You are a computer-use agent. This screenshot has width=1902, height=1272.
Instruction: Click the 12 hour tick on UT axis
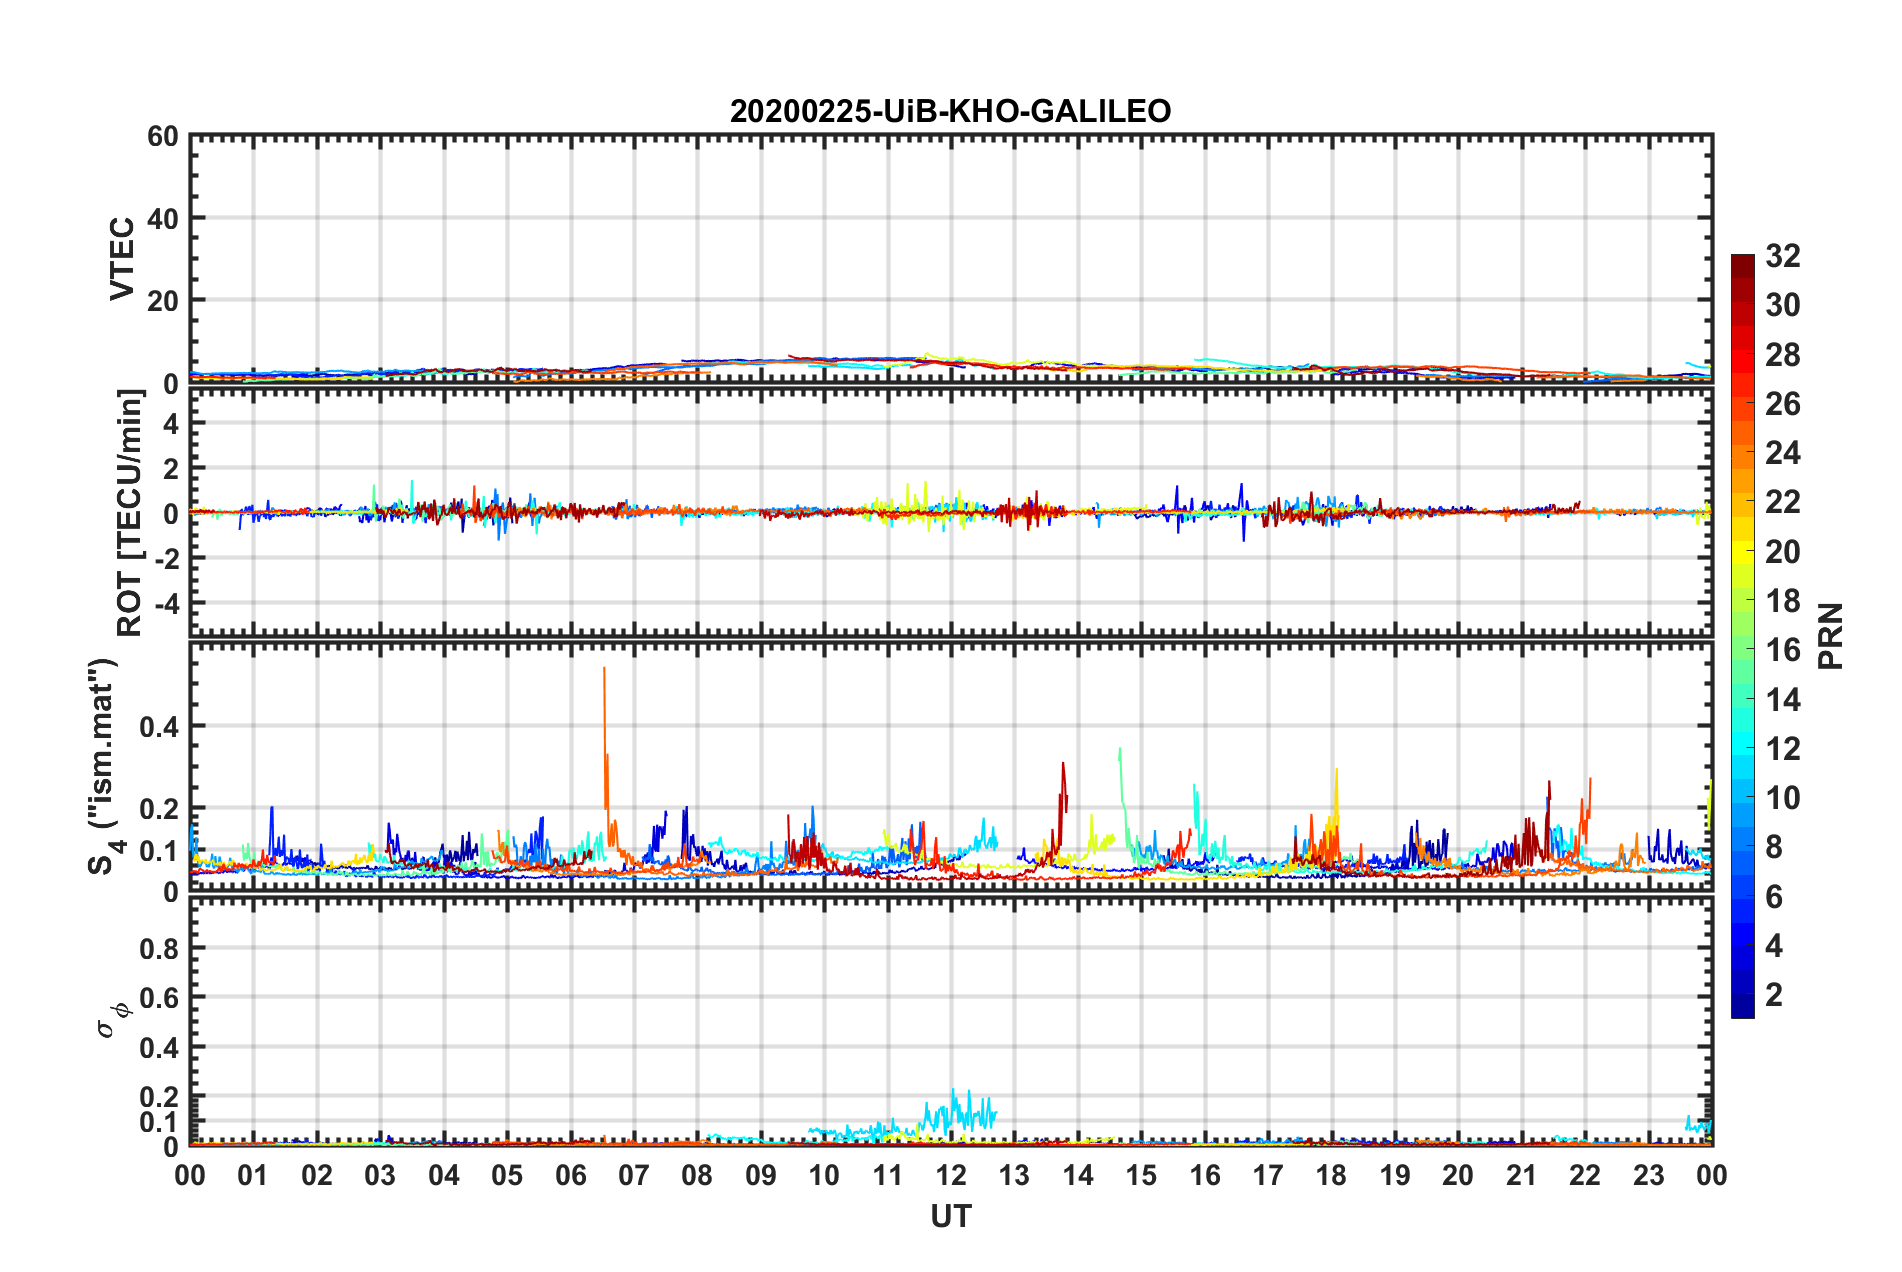951,1175
